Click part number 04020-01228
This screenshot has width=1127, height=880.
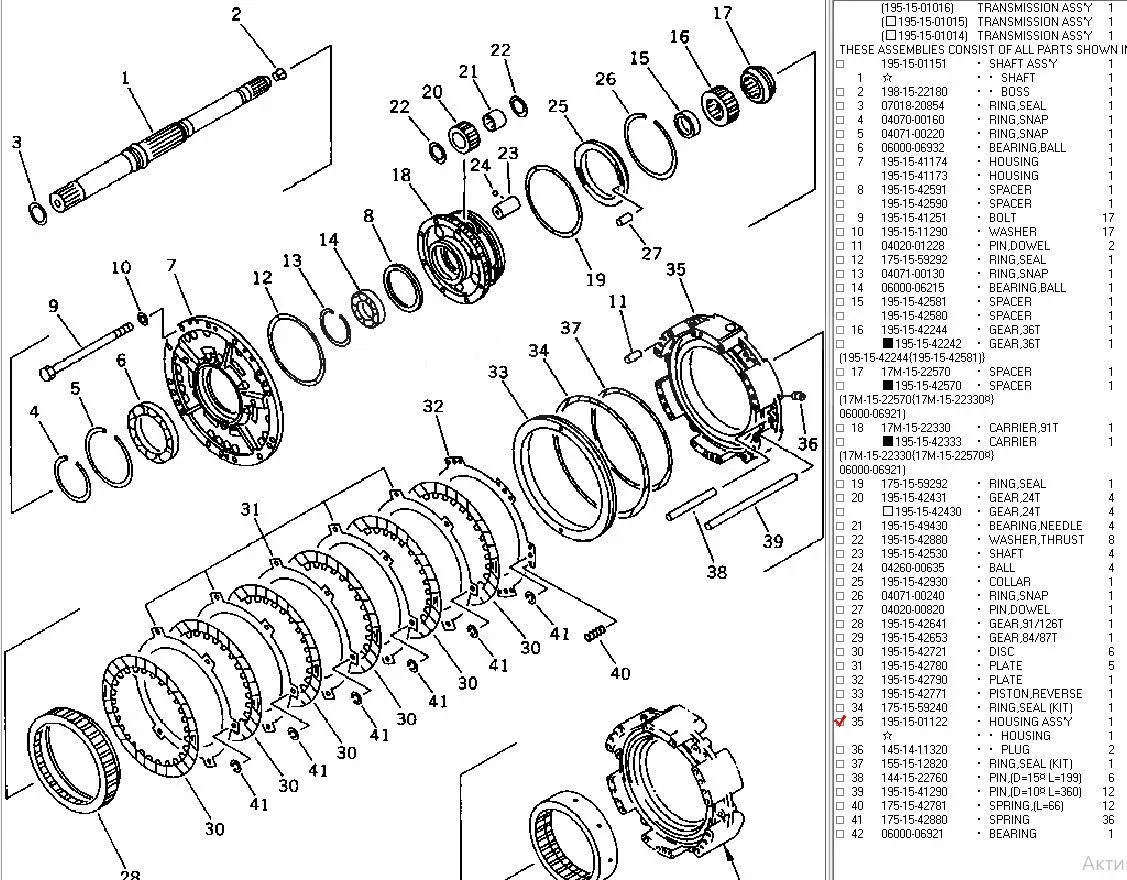click(x=914, y=246)
